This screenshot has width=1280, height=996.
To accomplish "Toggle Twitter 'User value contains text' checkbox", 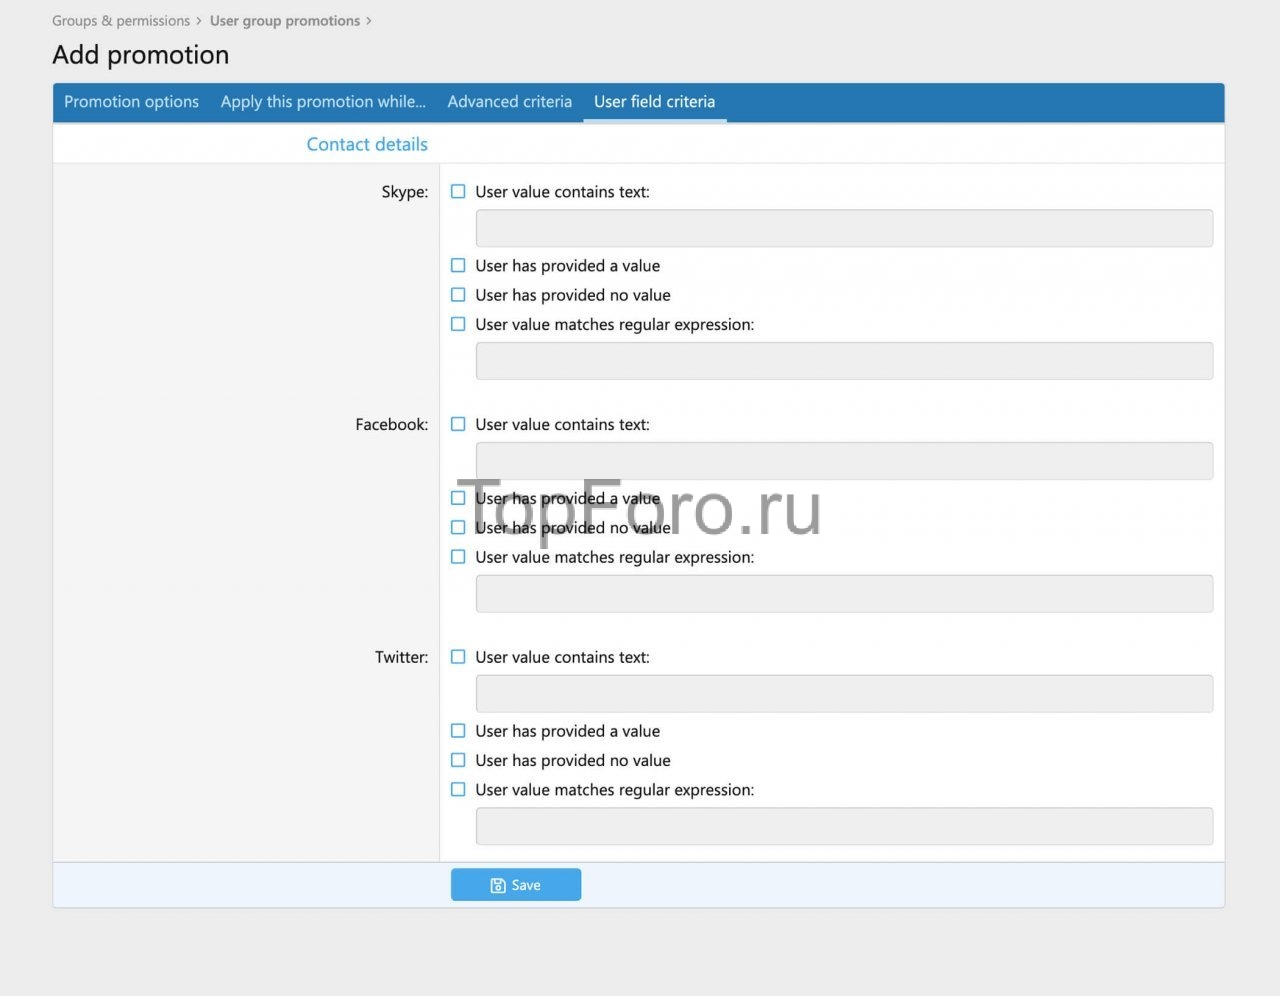I will pos(458,657).
